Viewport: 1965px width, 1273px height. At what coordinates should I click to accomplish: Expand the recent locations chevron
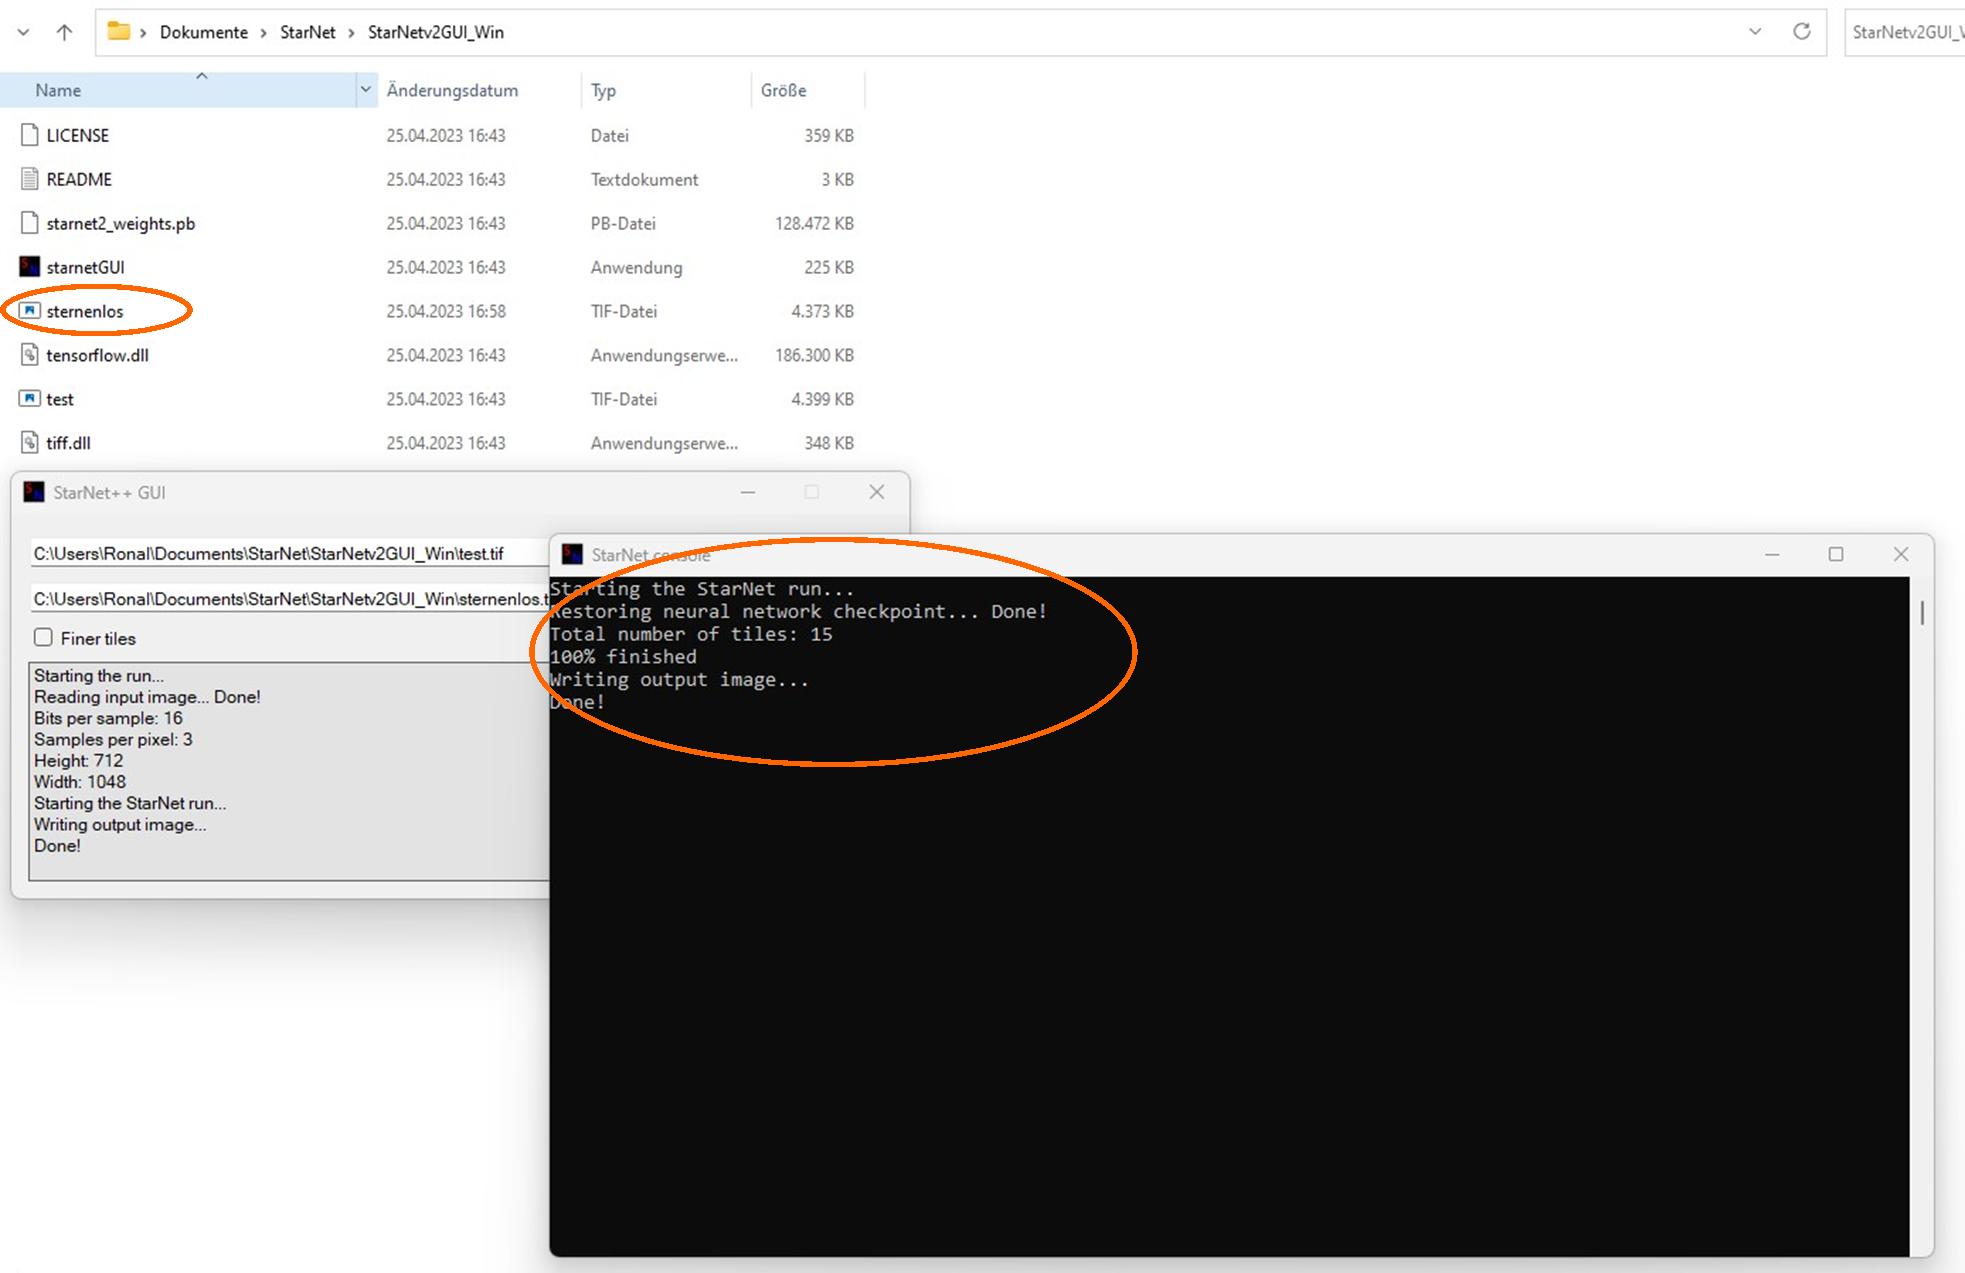24,32
